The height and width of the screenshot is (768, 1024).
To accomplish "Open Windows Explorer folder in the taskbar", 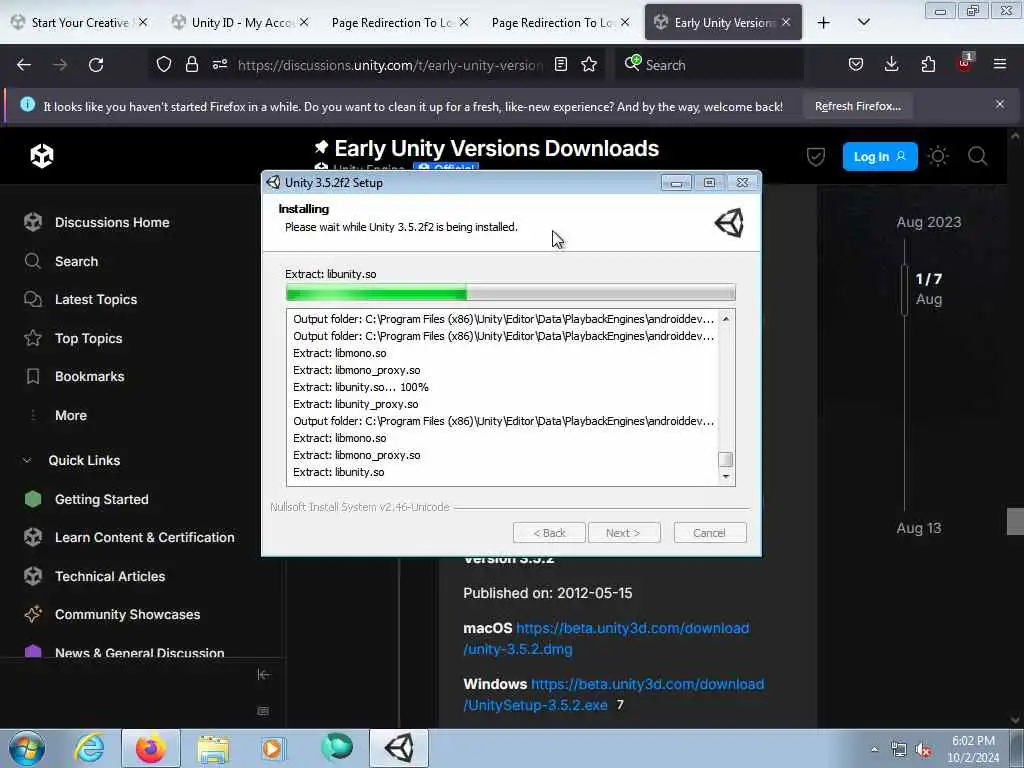I will pyautogui.click(x=213, y=748).
